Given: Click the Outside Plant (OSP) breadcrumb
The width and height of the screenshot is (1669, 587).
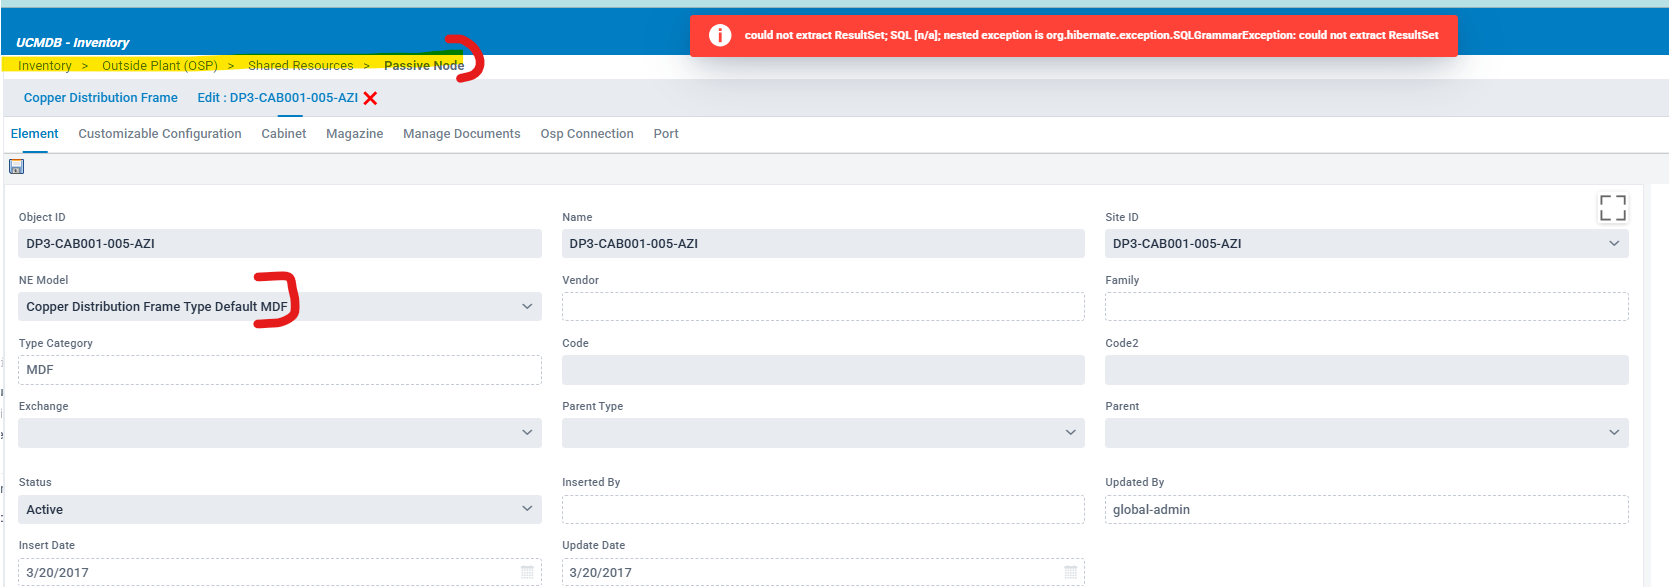Looking at the screenshot, I should click(x=160, y=66).
